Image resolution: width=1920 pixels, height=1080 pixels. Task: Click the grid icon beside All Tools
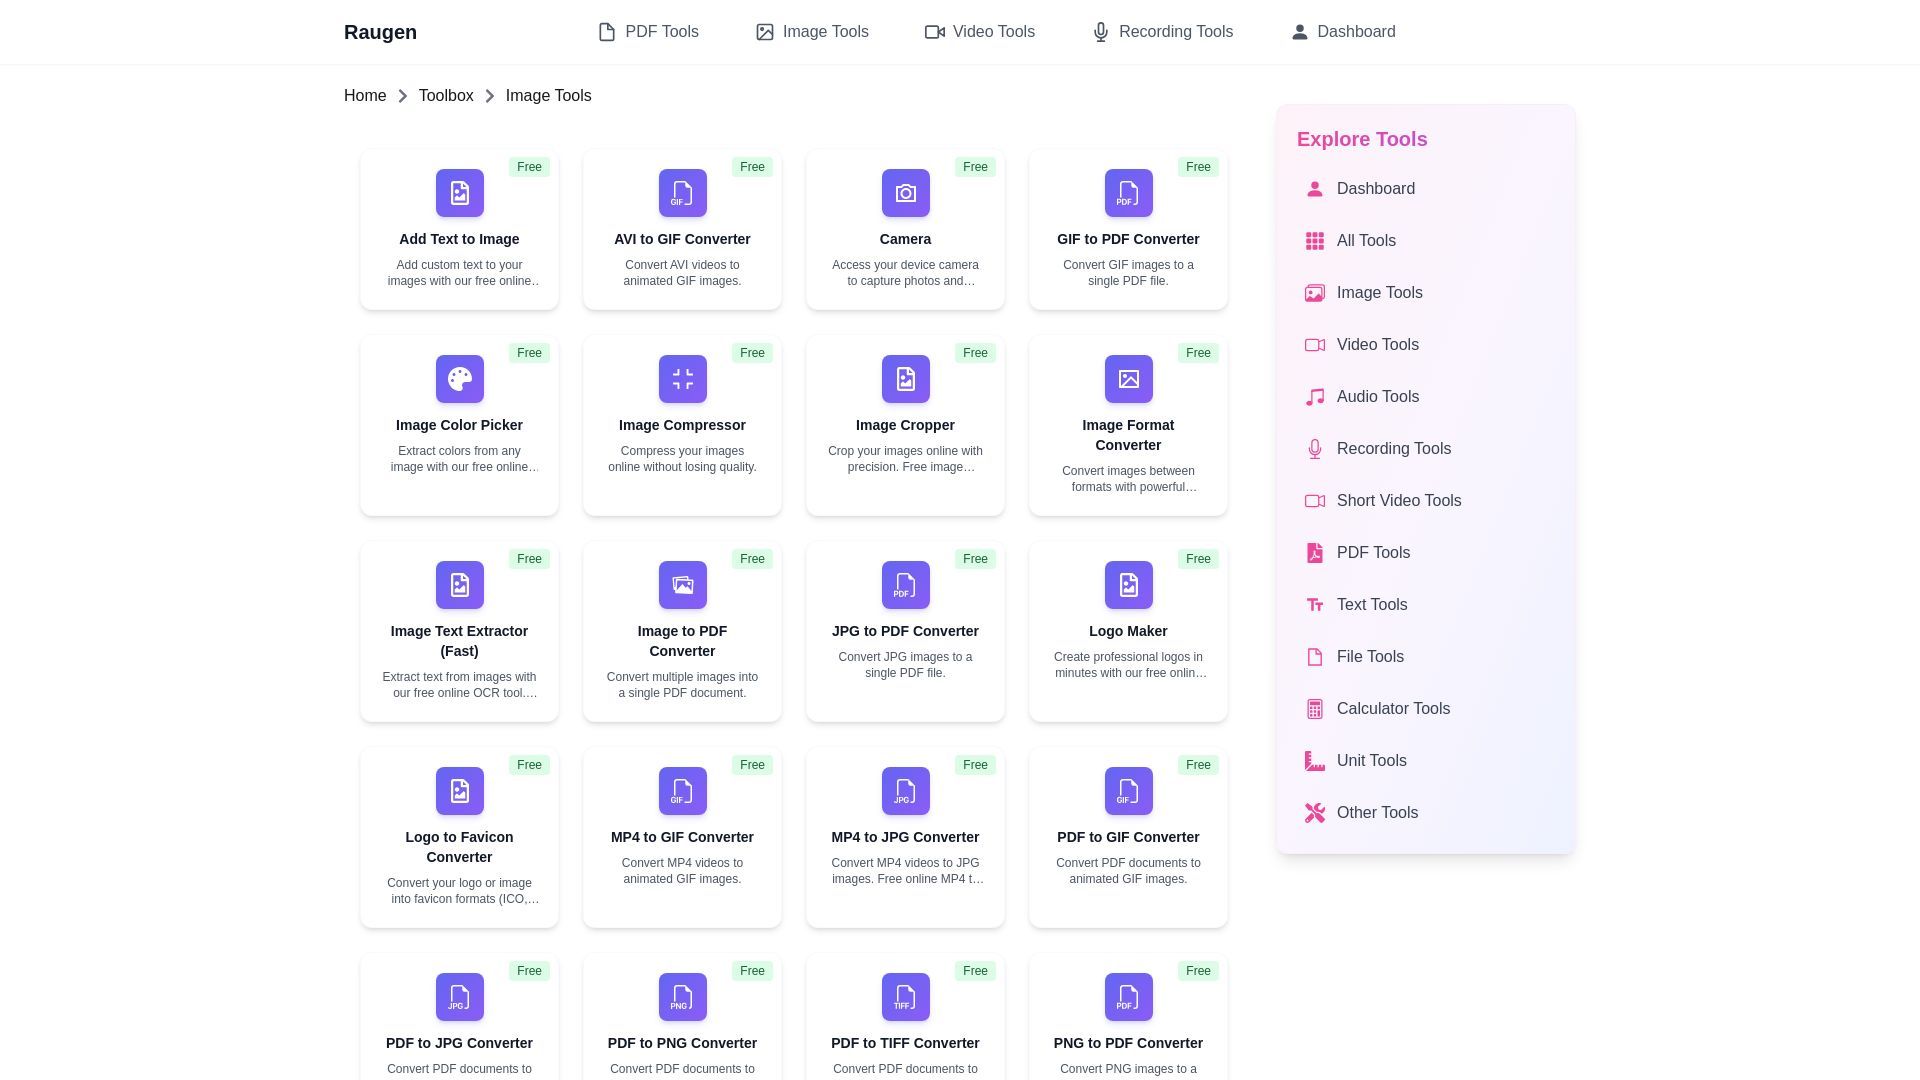point(1315,241)
